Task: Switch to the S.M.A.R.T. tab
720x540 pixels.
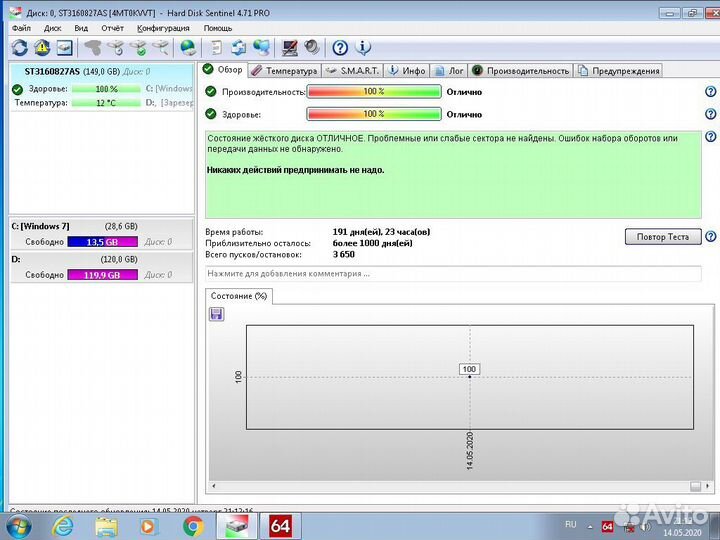Action: pyautogui.click(x=352, y=71)
